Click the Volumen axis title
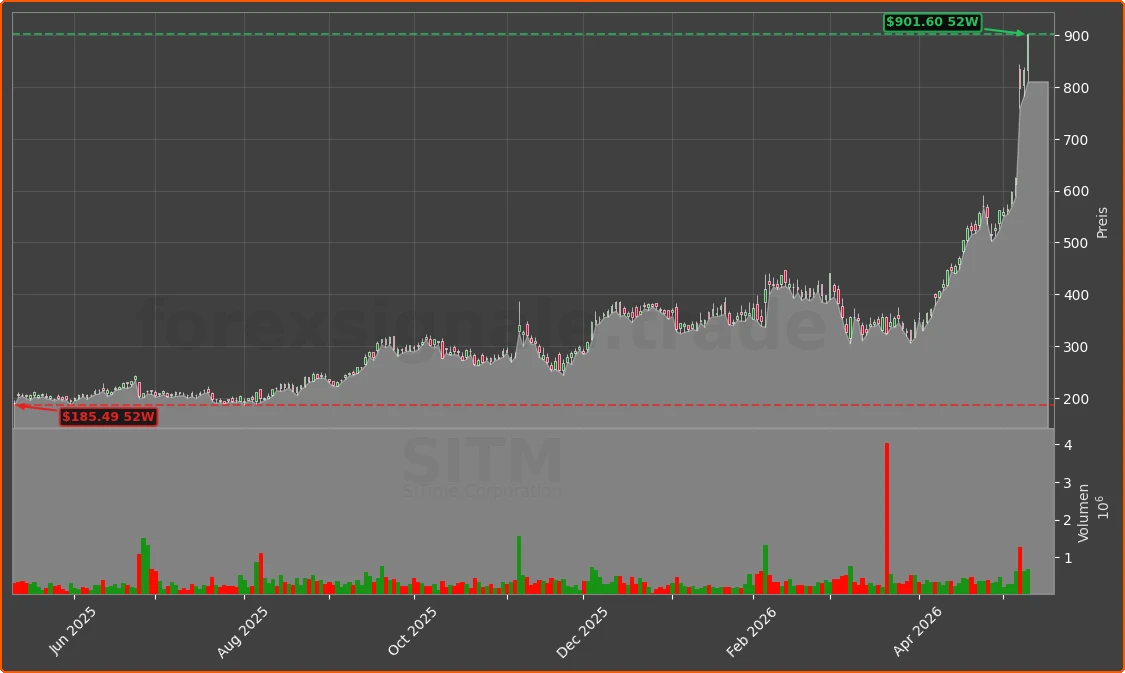Screen dimensions: 1125x673 point(1083,513)
